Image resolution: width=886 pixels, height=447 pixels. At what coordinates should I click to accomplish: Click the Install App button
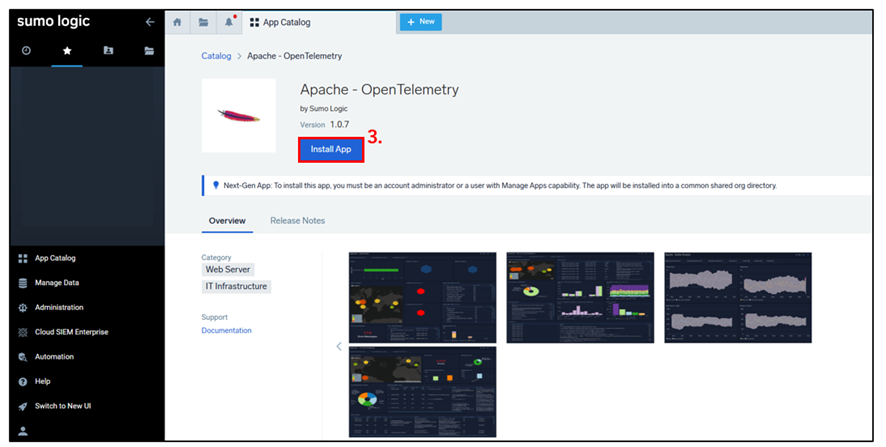click(331, 150)
